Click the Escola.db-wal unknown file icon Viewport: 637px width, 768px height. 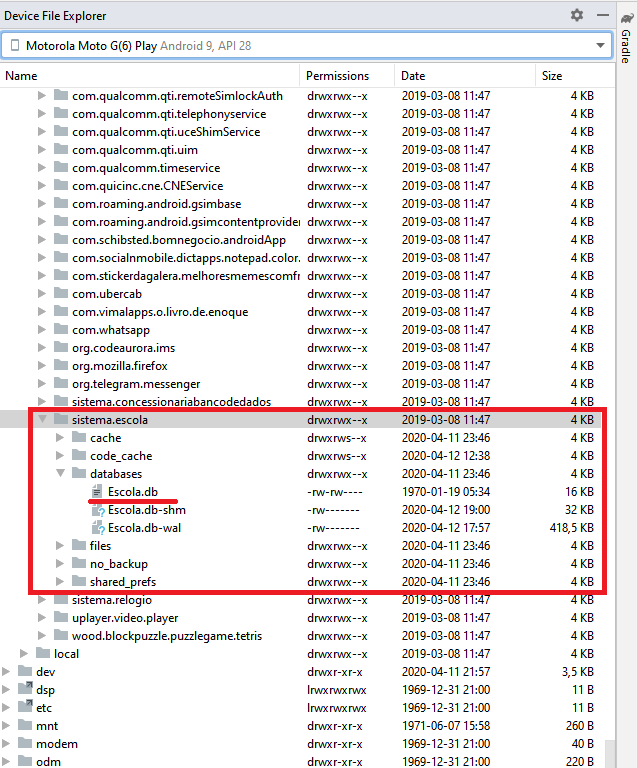tap(98, 528)
